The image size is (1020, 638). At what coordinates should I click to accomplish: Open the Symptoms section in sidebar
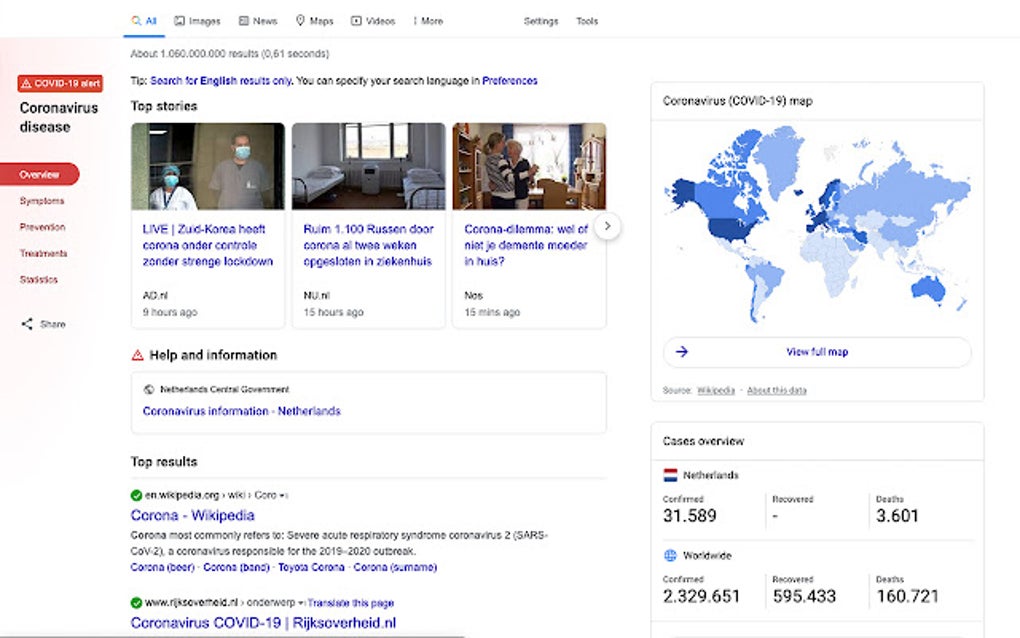42,201
